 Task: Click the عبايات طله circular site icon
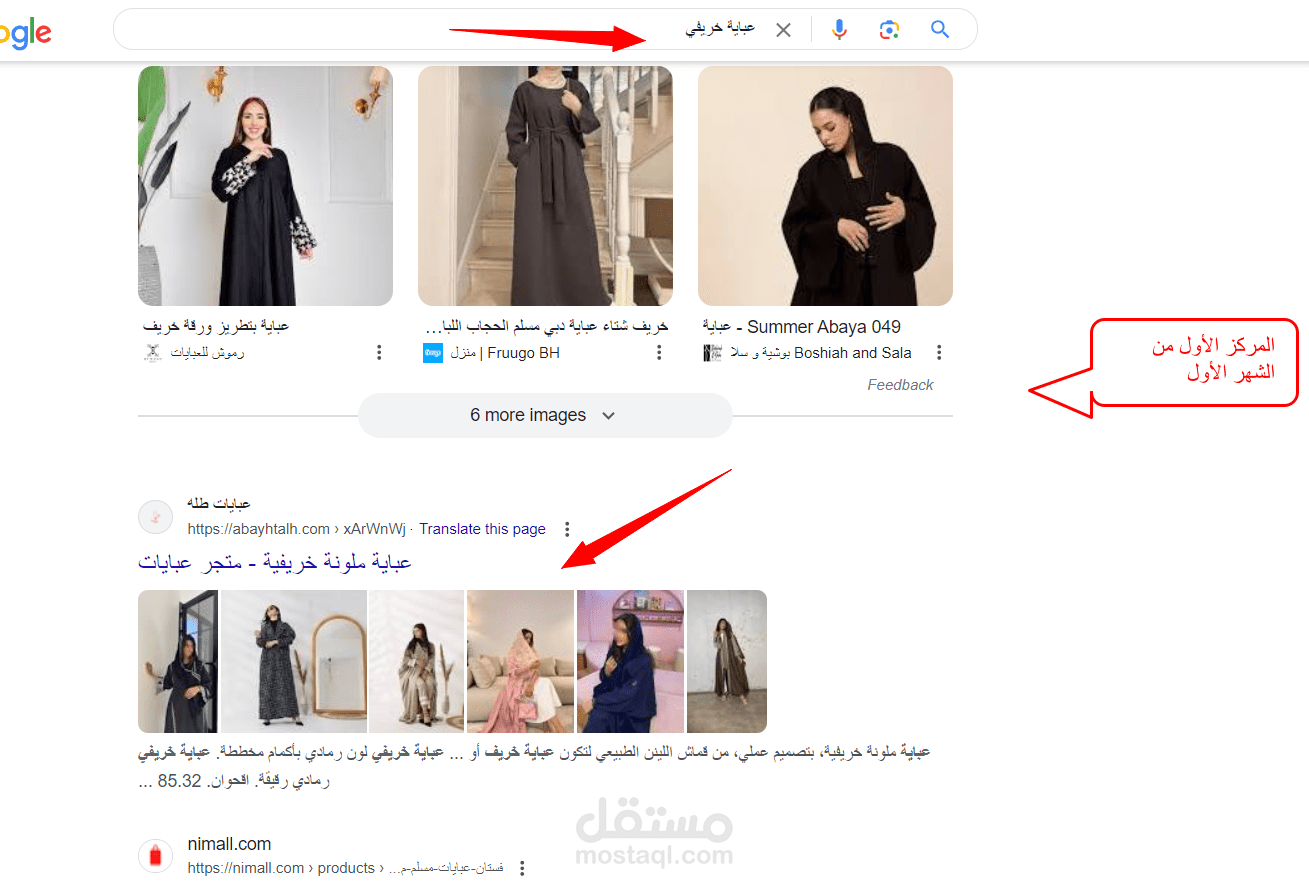click(x=155, y=517)
